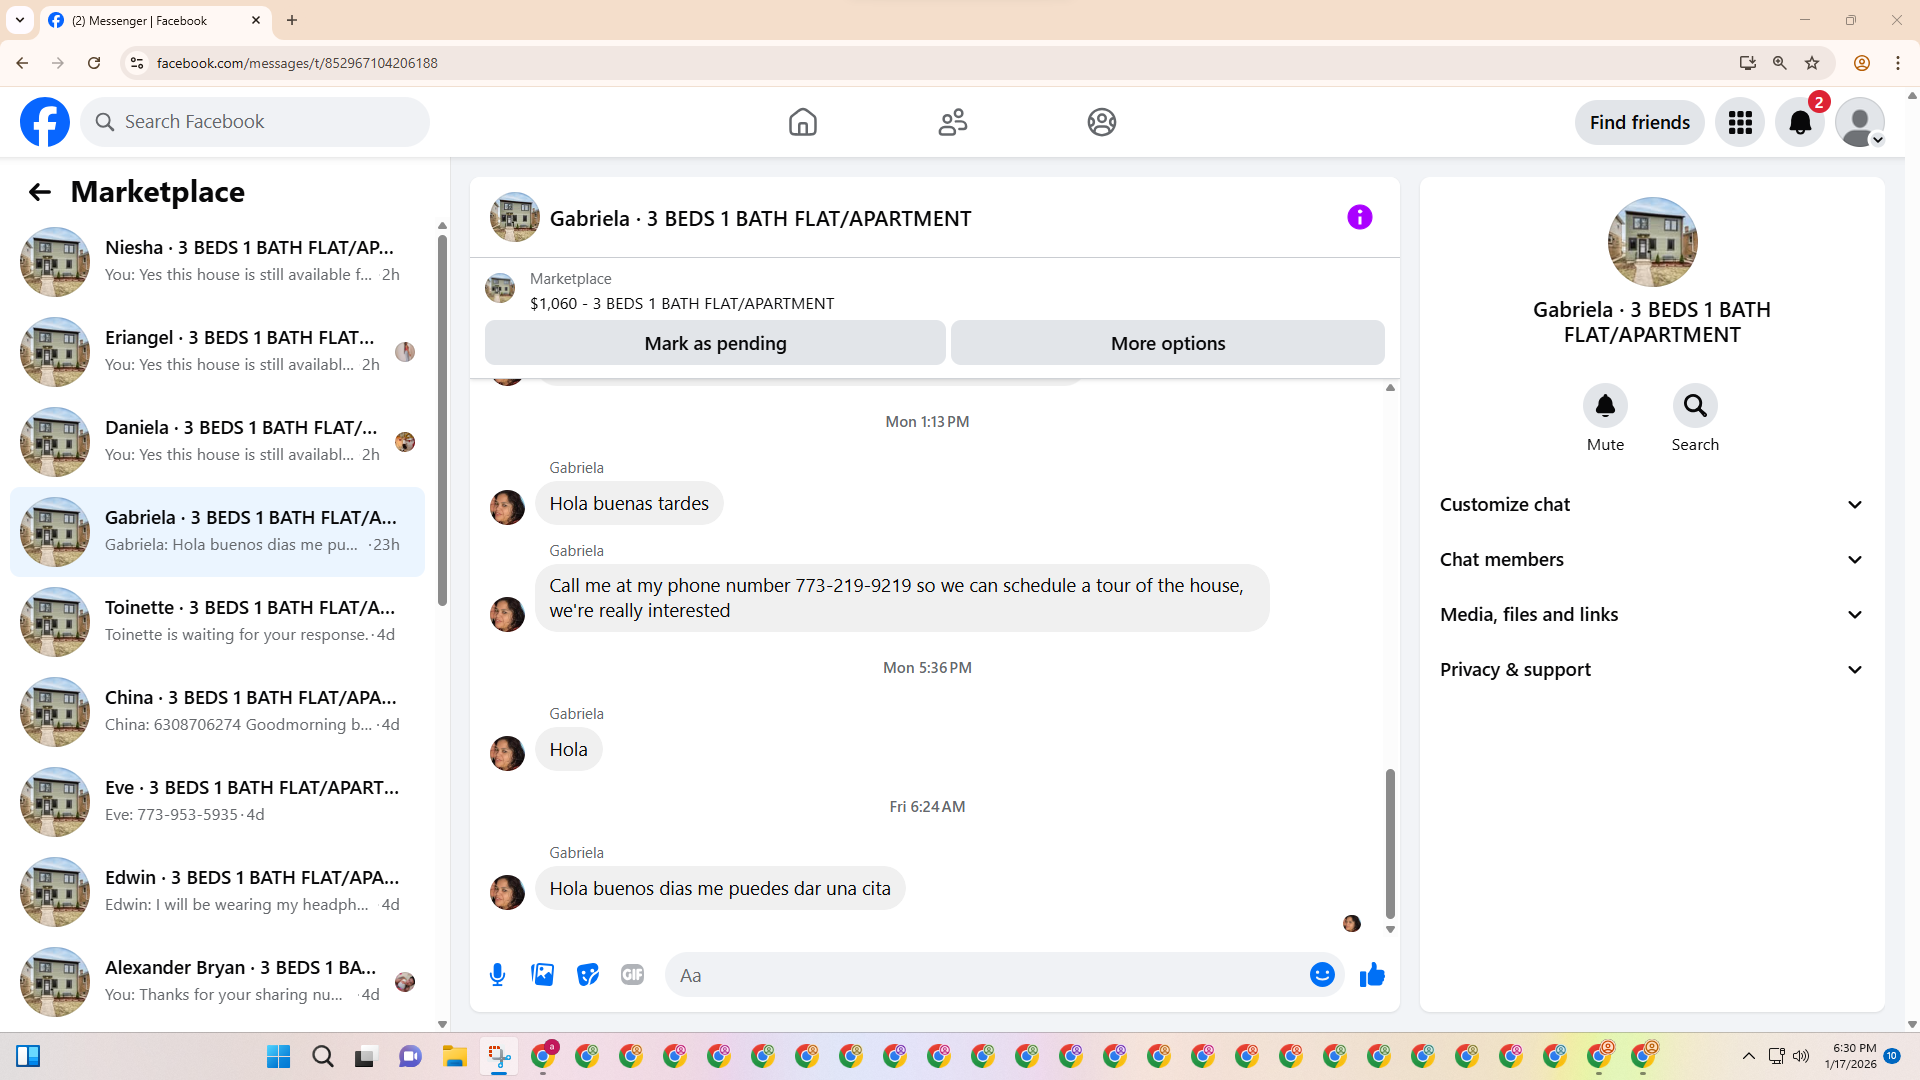The width and height of the screenshot is (1920, 1080).
Task: Open the GIF picker icon
Action: pos(632,975)
